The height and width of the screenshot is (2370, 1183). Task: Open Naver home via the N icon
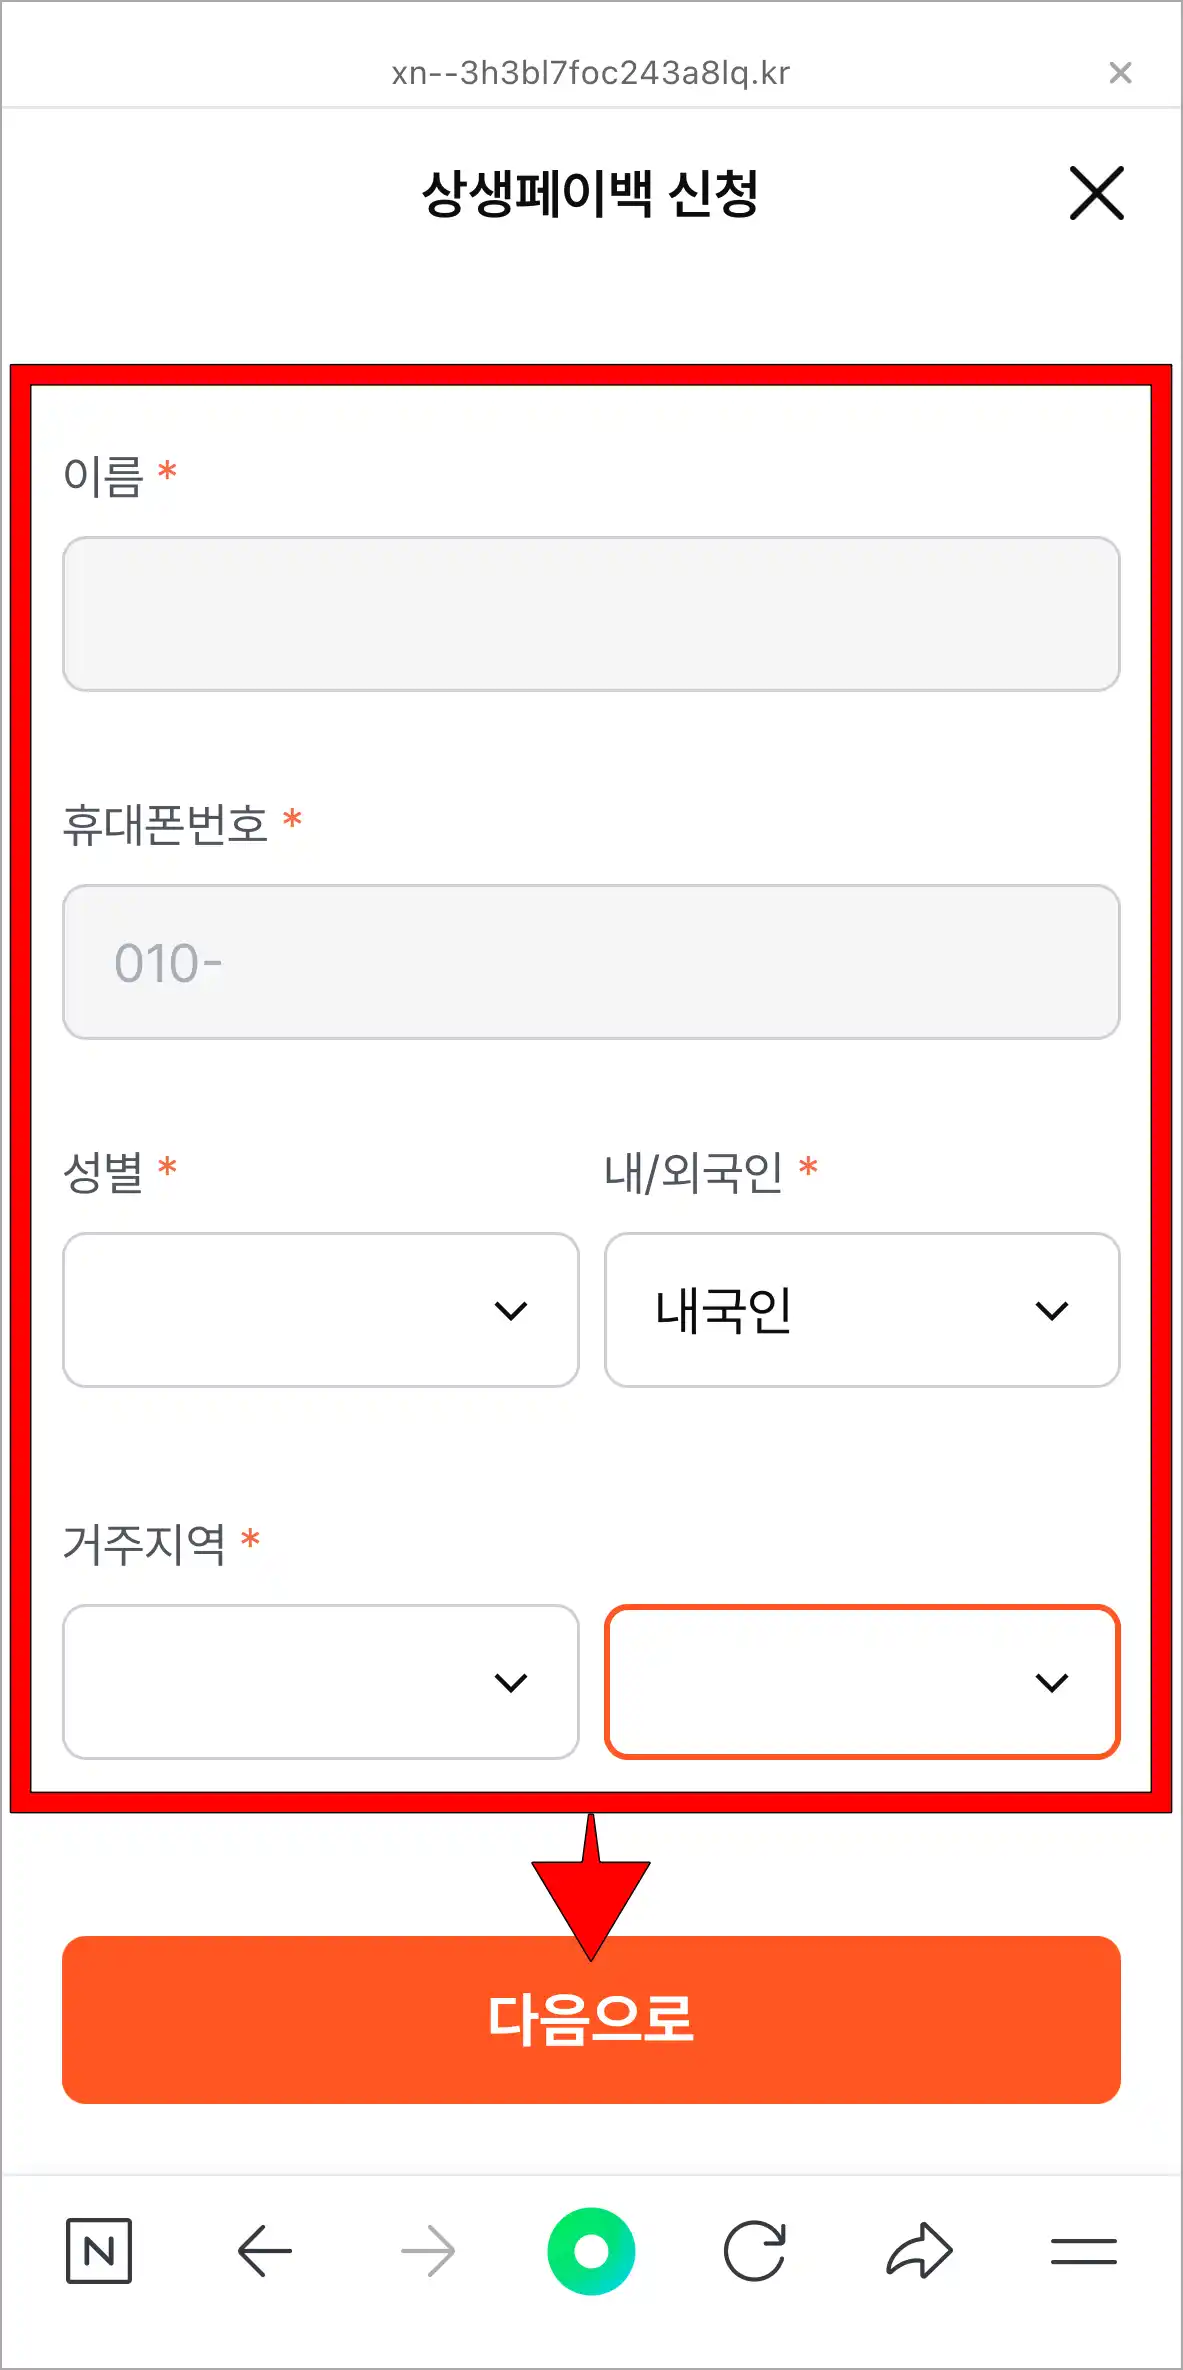[x=99, y=2251]
